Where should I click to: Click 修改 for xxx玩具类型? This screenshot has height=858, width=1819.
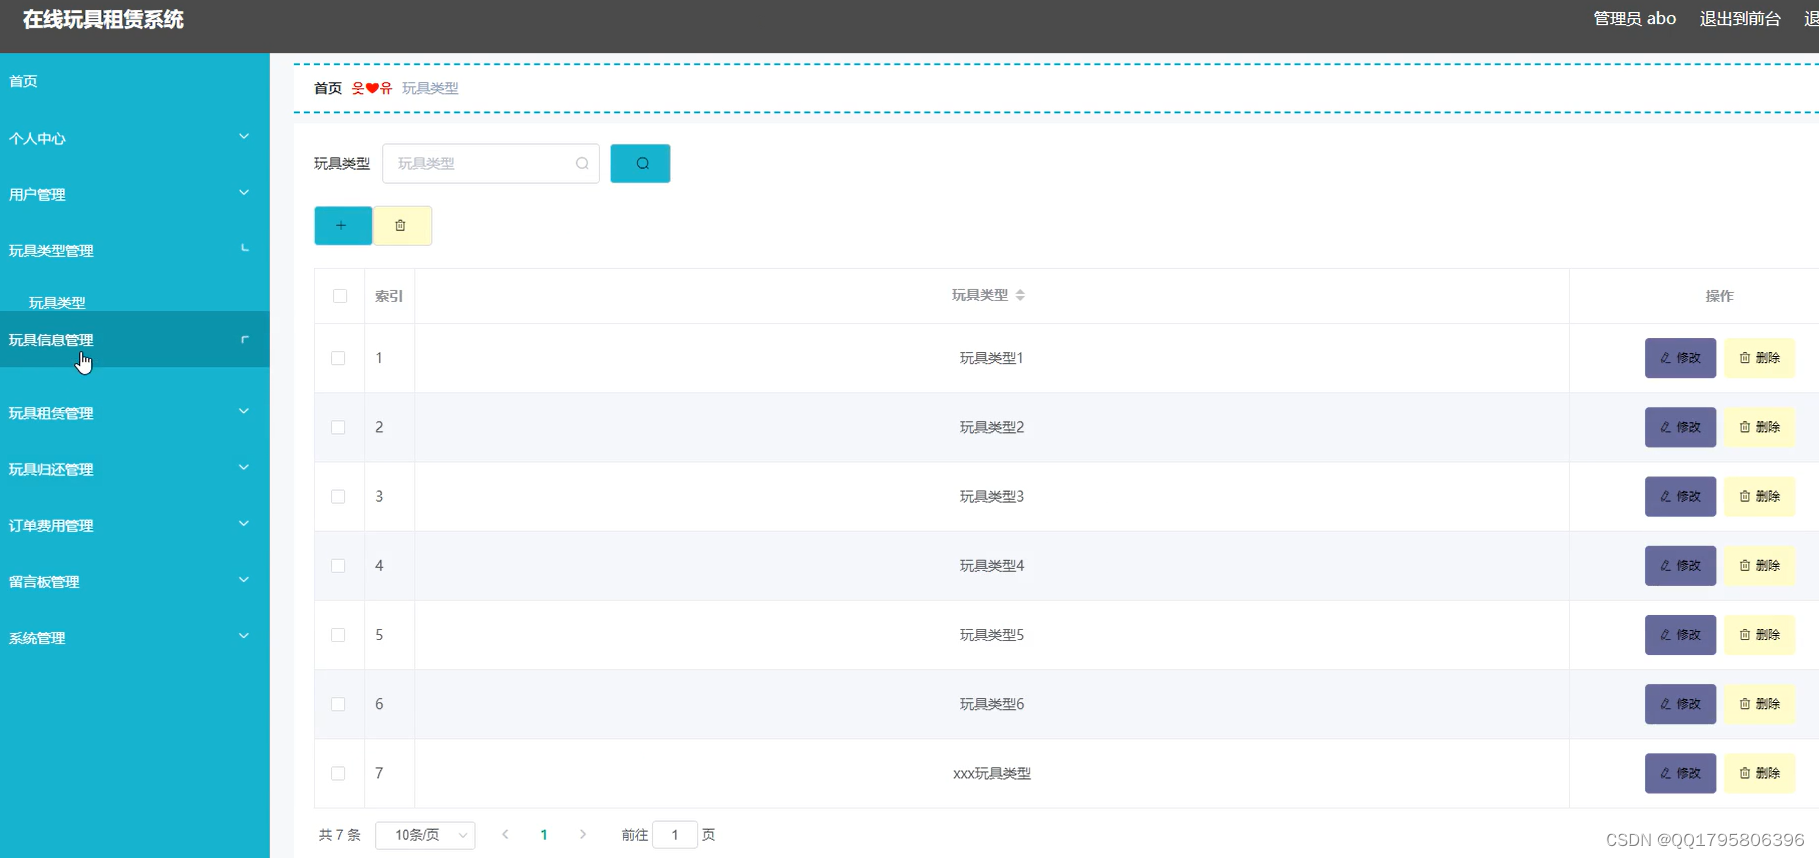pyautogui.click(x=1680, y=773)
